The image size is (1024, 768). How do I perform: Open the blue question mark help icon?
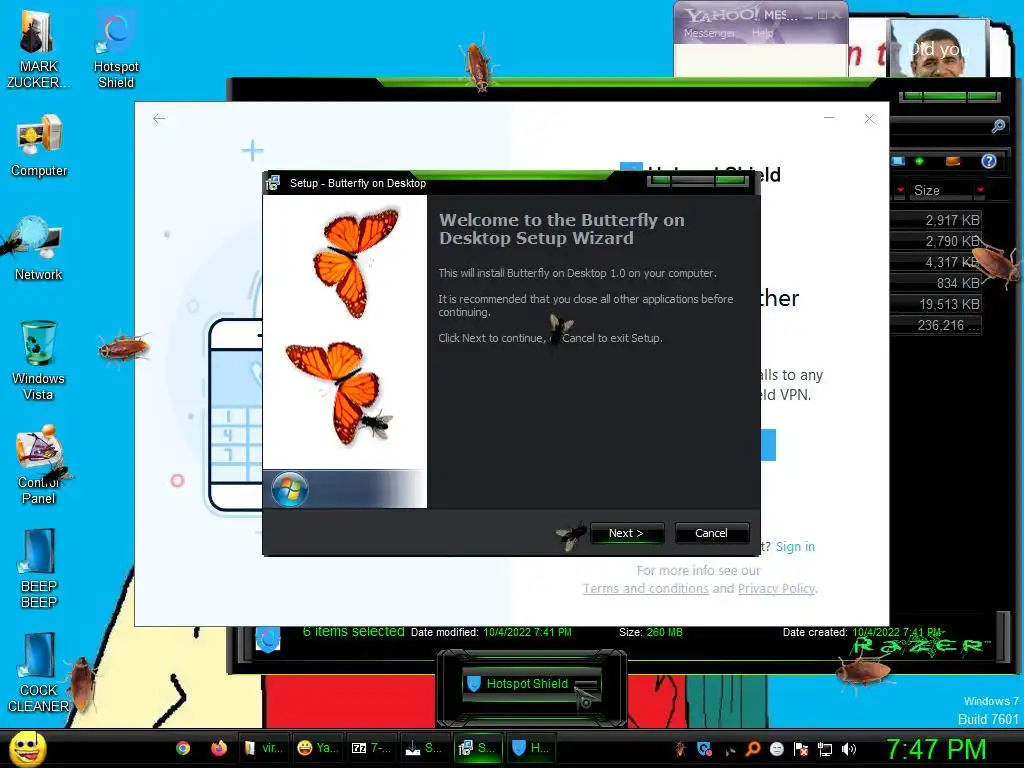989,161
